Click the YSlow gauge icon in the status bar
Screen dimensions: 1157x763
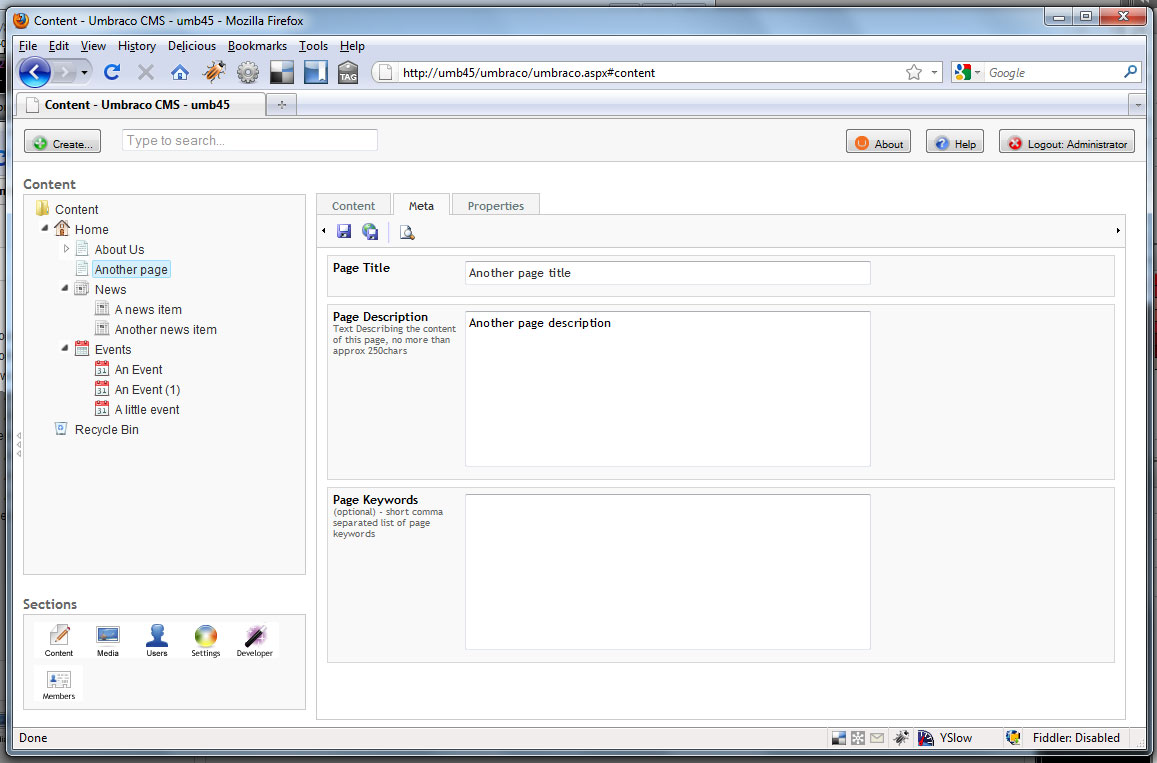(926, 738)
